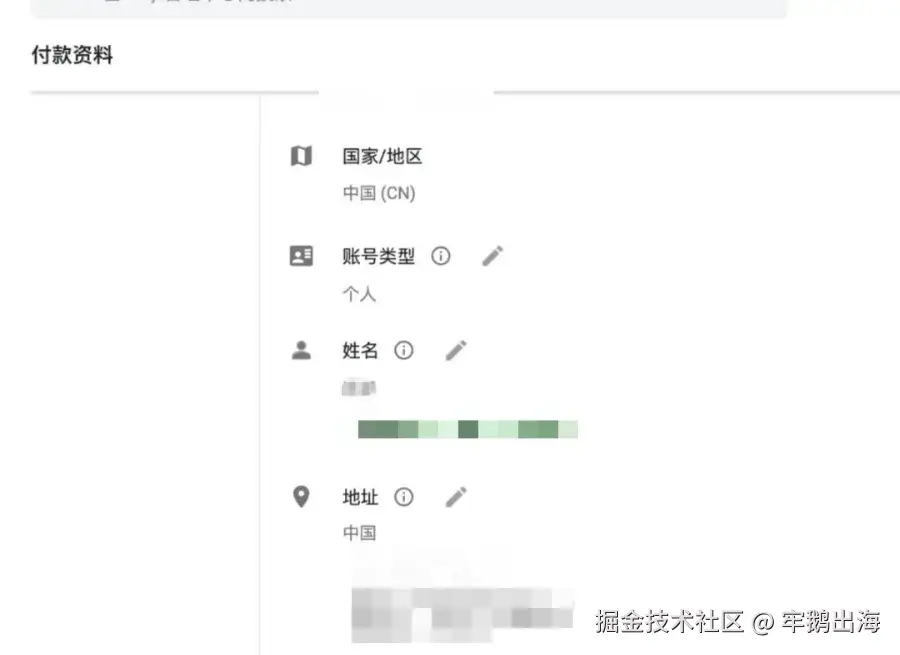Edit 姓名 using the pencil icon

pyautogui.click(x=456, y=350)
